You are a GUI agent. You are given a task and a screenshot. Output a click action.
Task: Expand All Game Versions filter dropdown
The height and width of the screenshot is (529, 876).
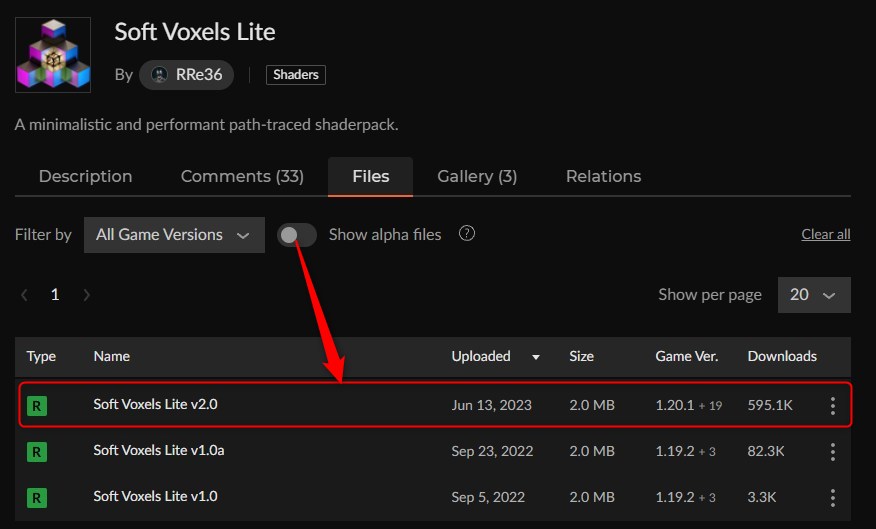[174, 235]
